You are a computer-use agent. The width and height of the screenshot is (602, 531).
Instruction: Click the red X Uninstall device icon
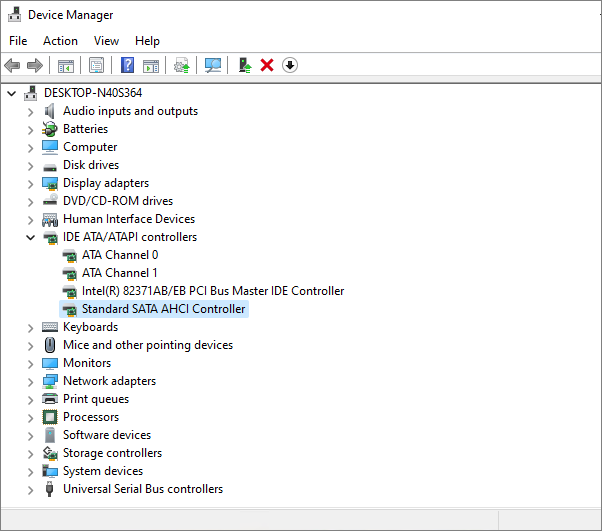pos(267,65)
